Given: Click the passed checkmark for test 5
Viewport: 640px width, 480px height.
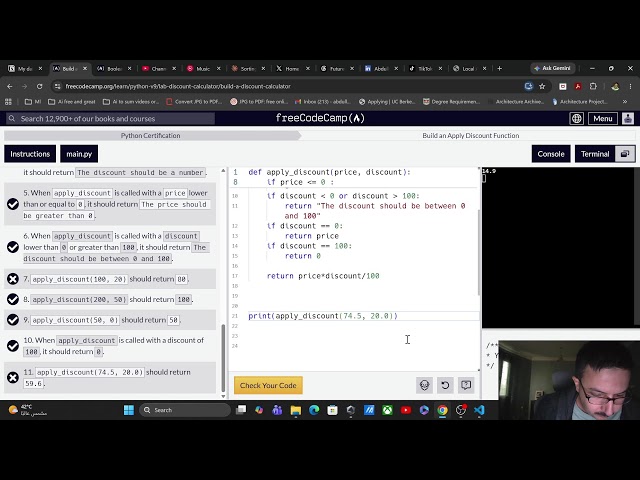Looking at the screenshot, I should (13, 204).
